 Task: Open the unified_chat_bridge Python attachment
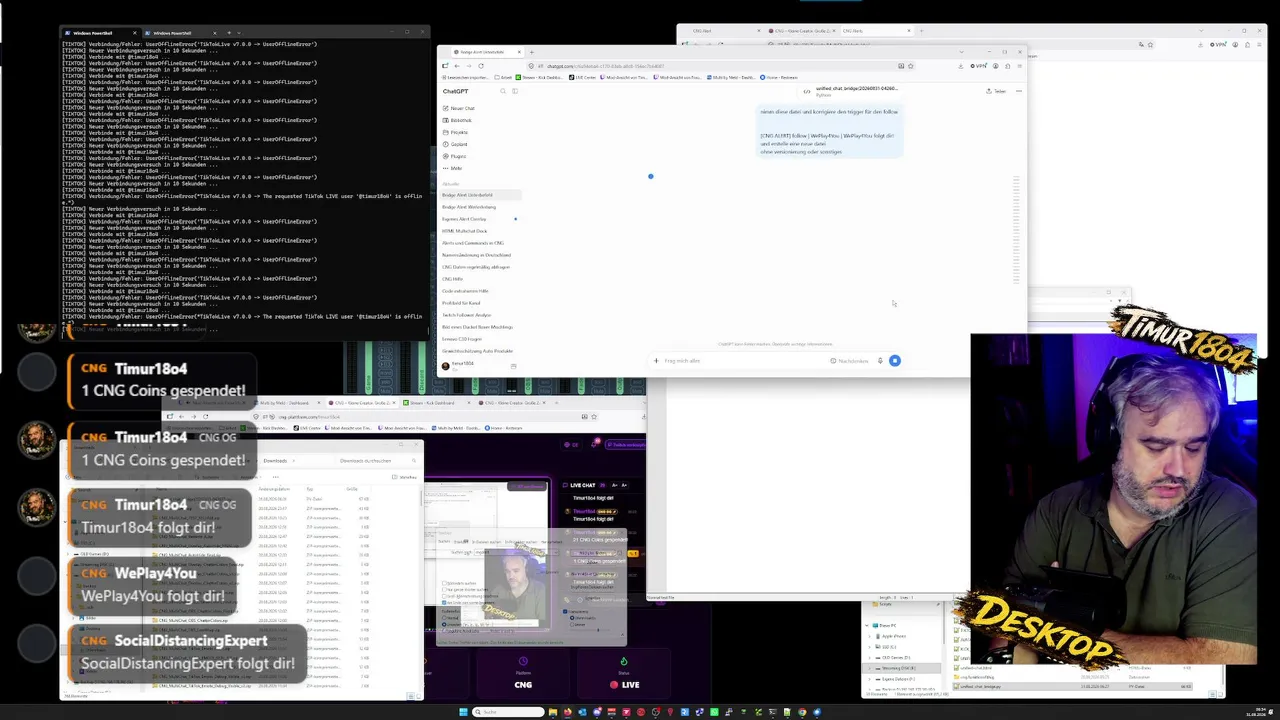850,91
